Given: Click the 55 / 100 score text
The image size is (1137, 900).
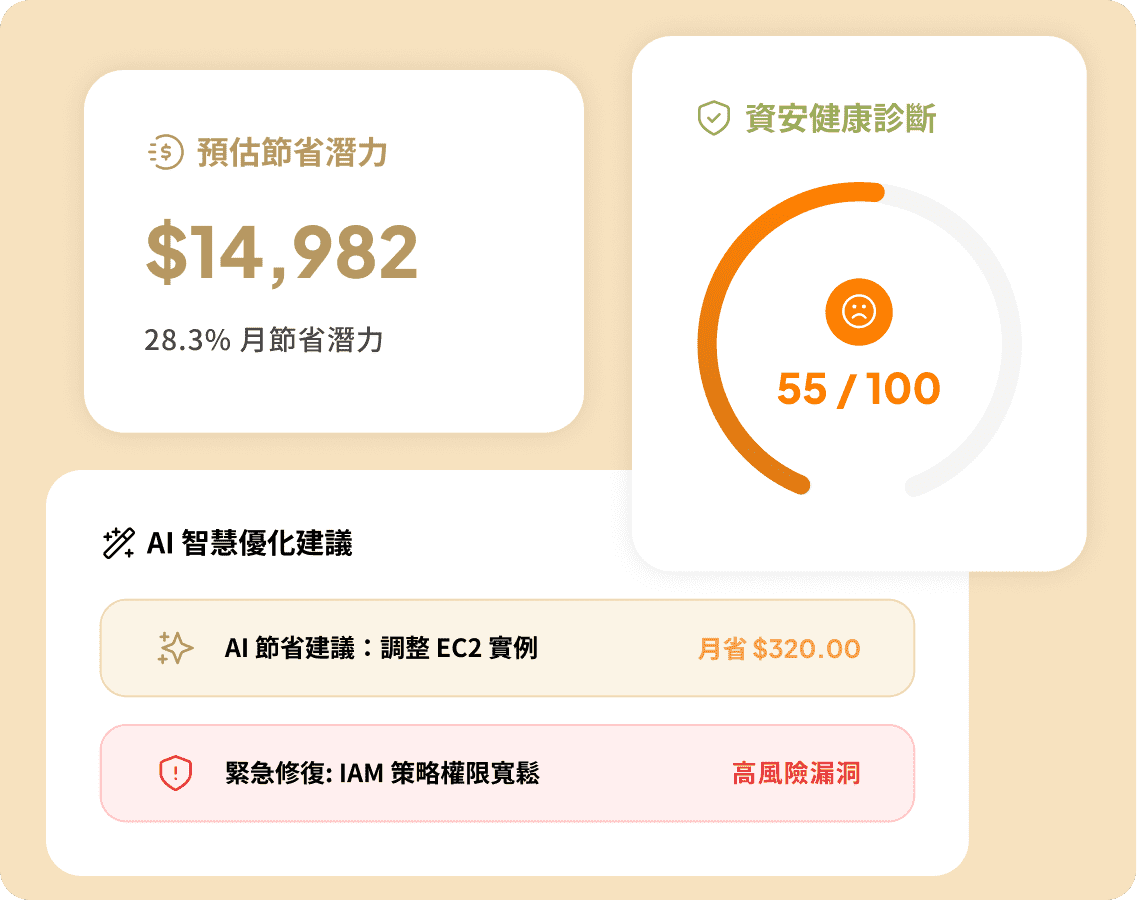Looking at the screenshot, I should pyautogui.click(x=859, y=389).
